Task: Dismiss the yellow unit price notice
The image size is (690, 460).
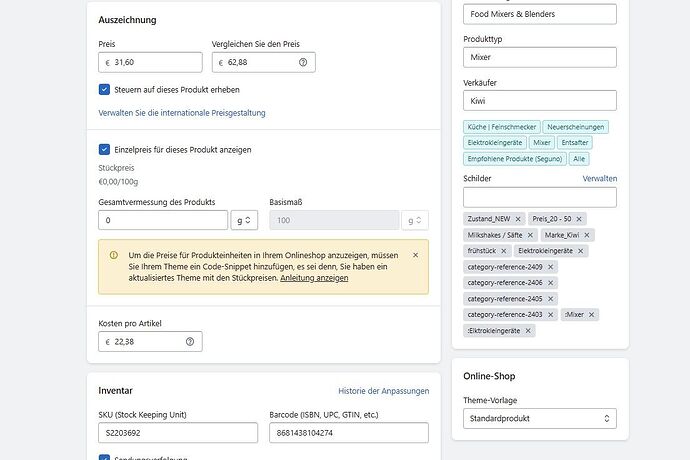Action: [x=415, y=255]
